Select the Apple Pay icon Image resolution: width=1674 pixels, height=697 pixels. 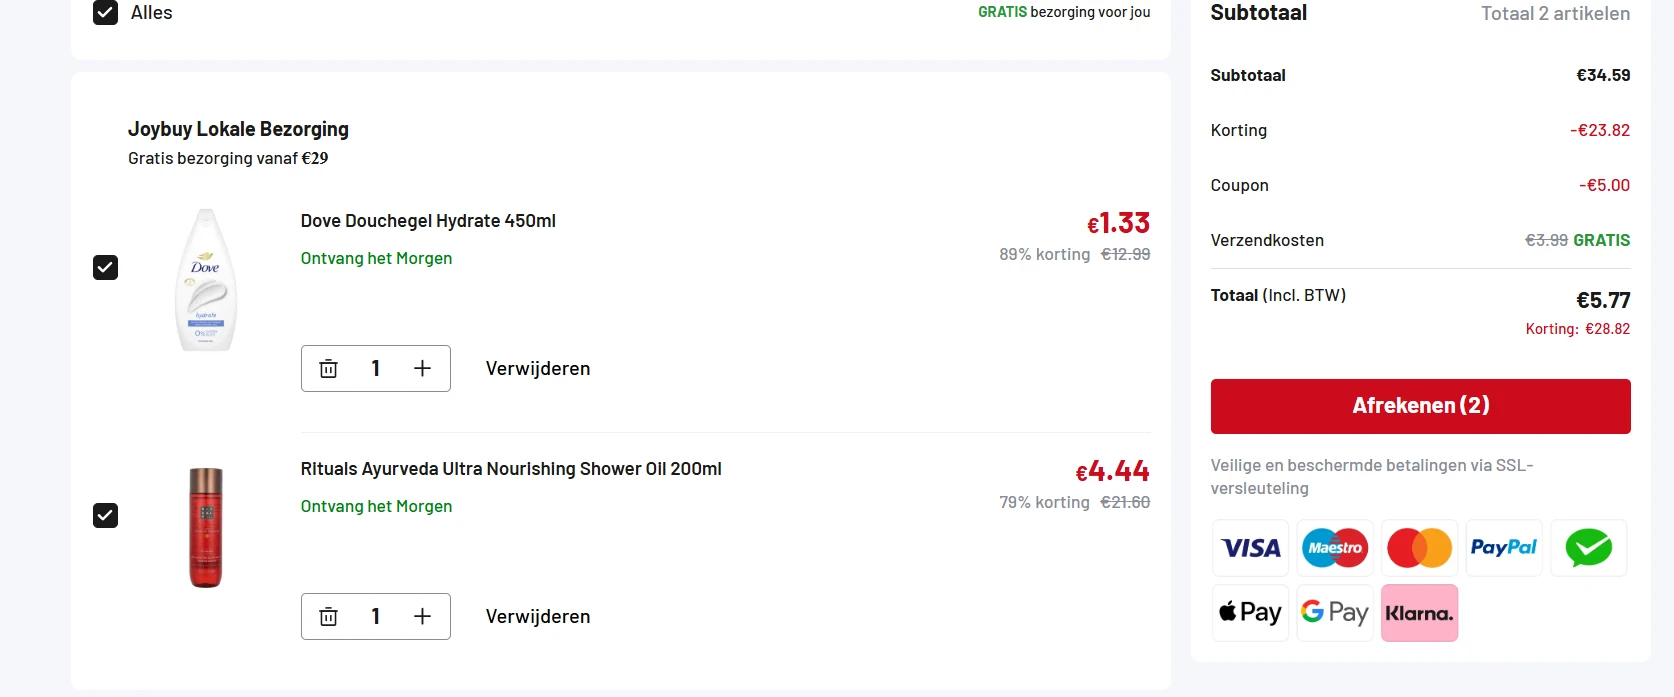1250,613
